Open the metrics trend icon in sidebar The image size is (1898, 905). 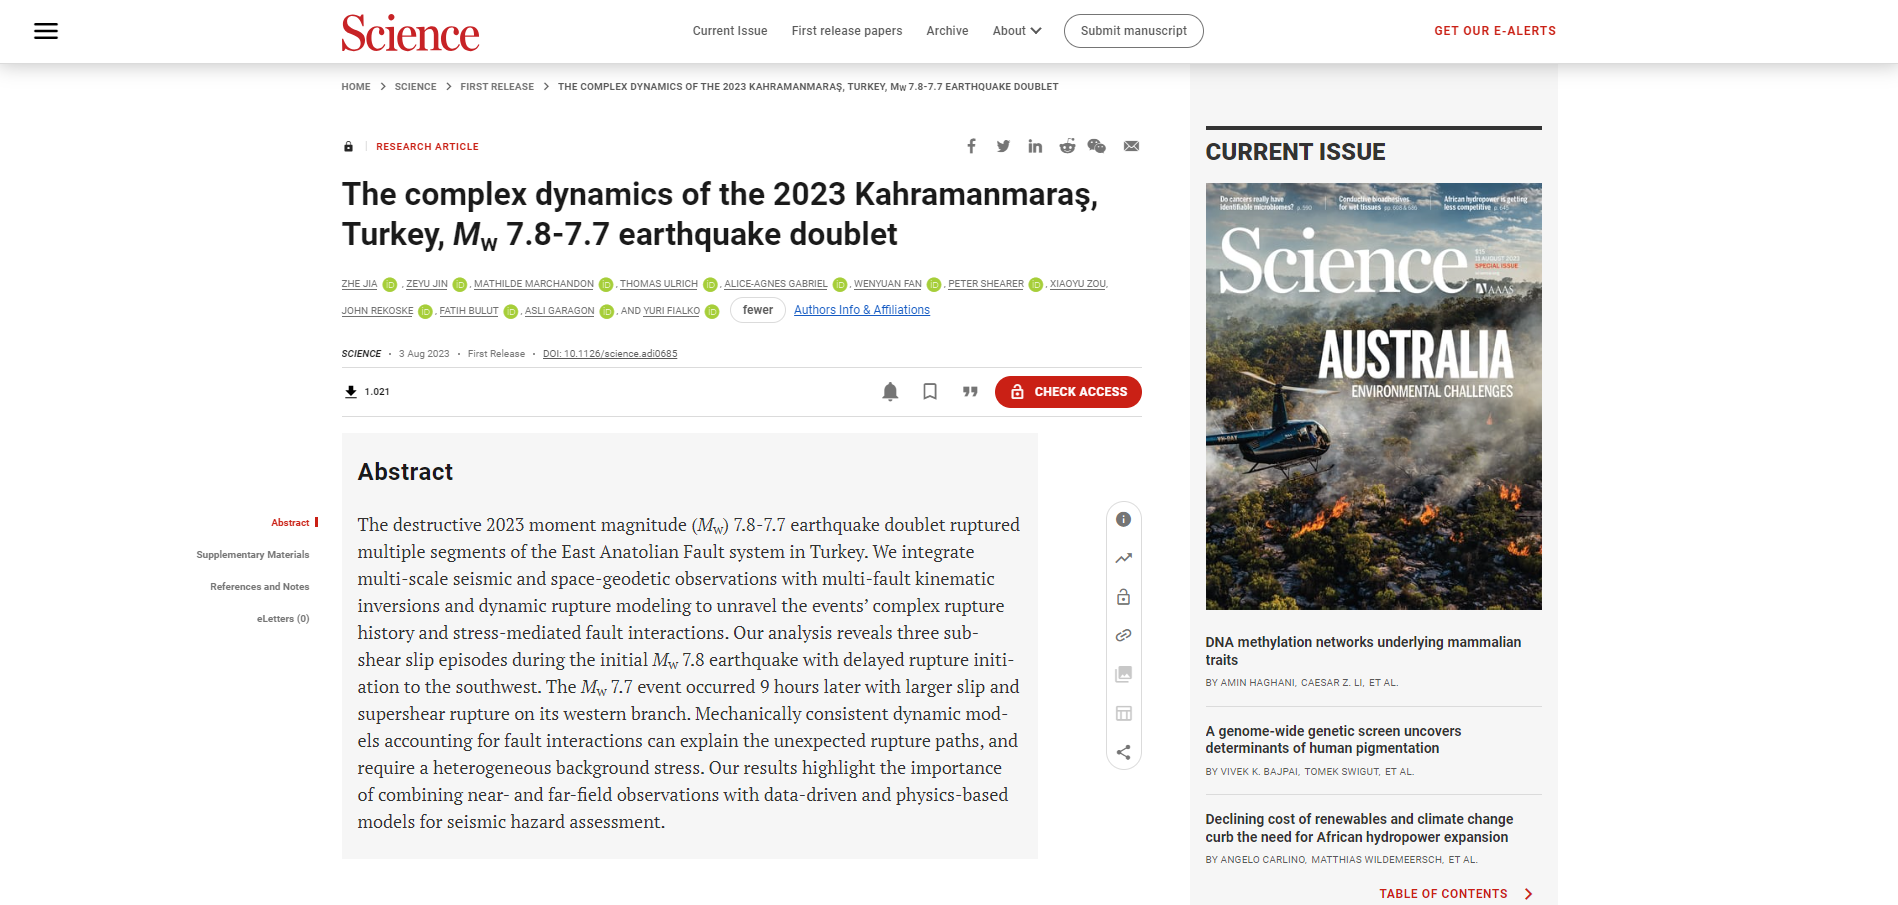click(1124, 558)
